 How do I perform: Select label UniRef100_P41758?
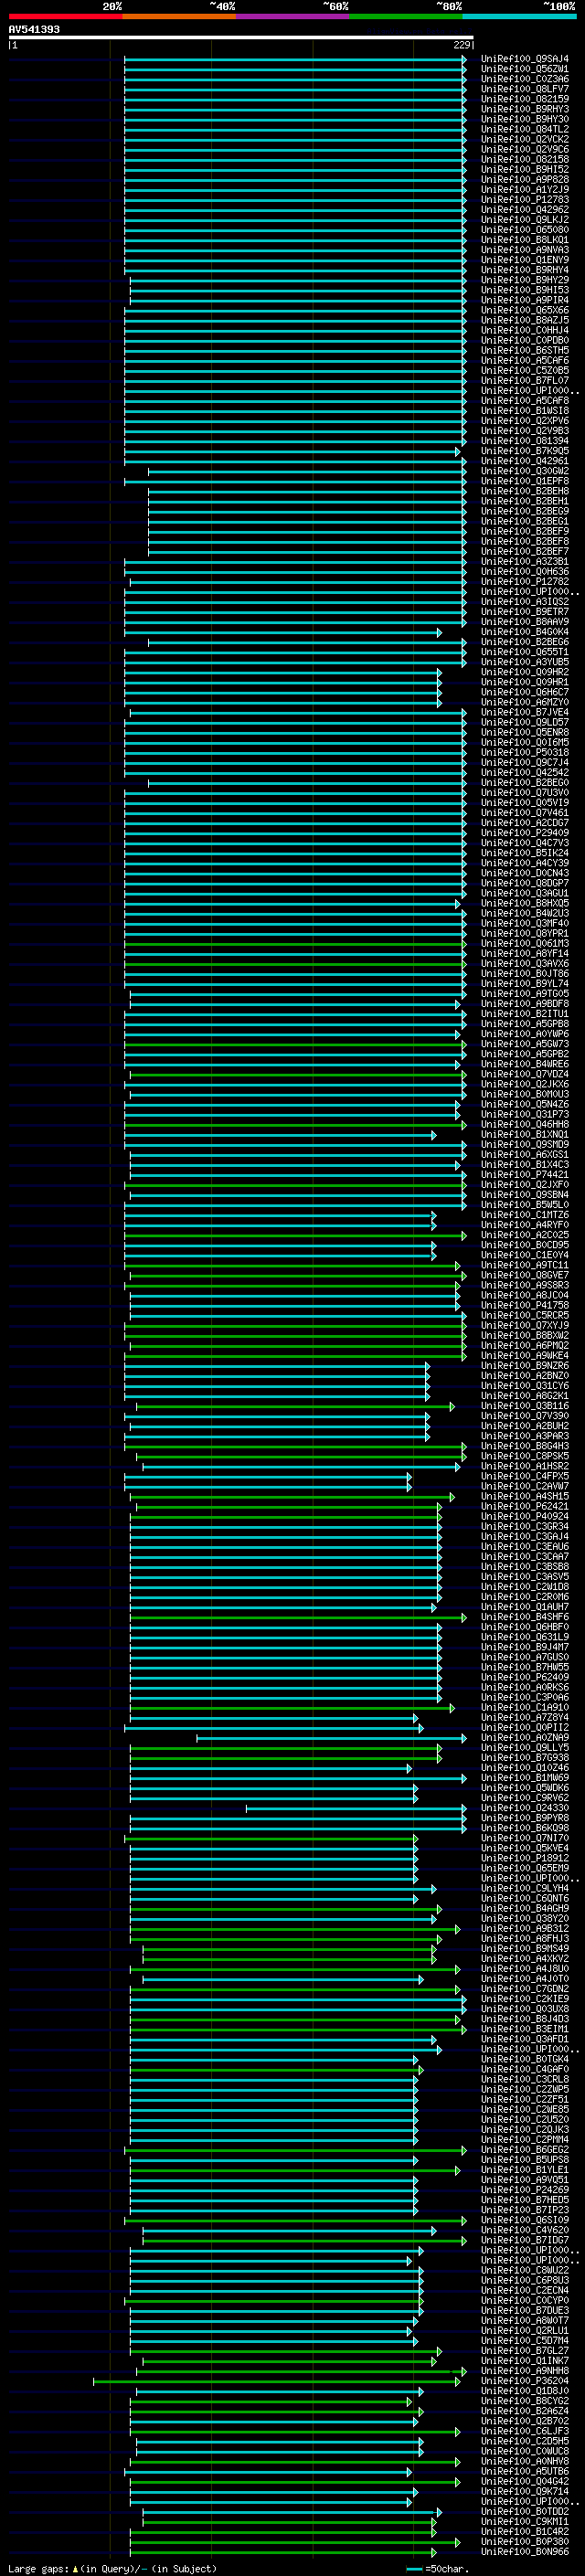coord(524,1305)
